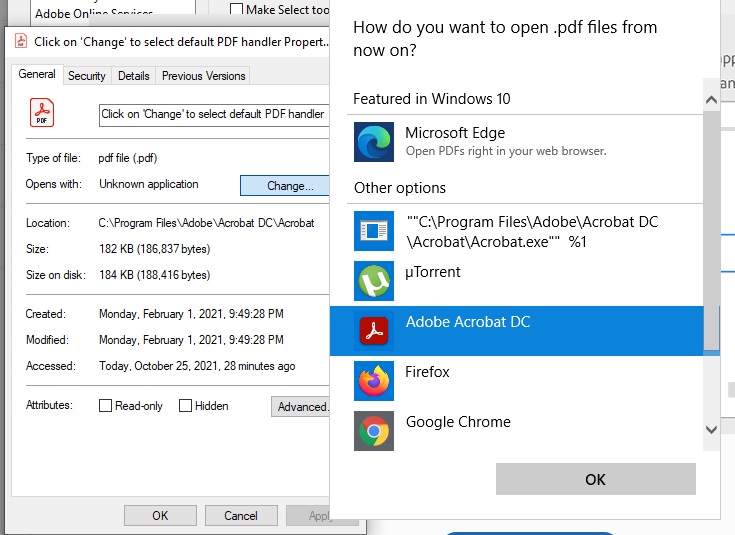Tick the Hidden attribute checkbox
Screen dimensions: 735x535
pos(186,406)
